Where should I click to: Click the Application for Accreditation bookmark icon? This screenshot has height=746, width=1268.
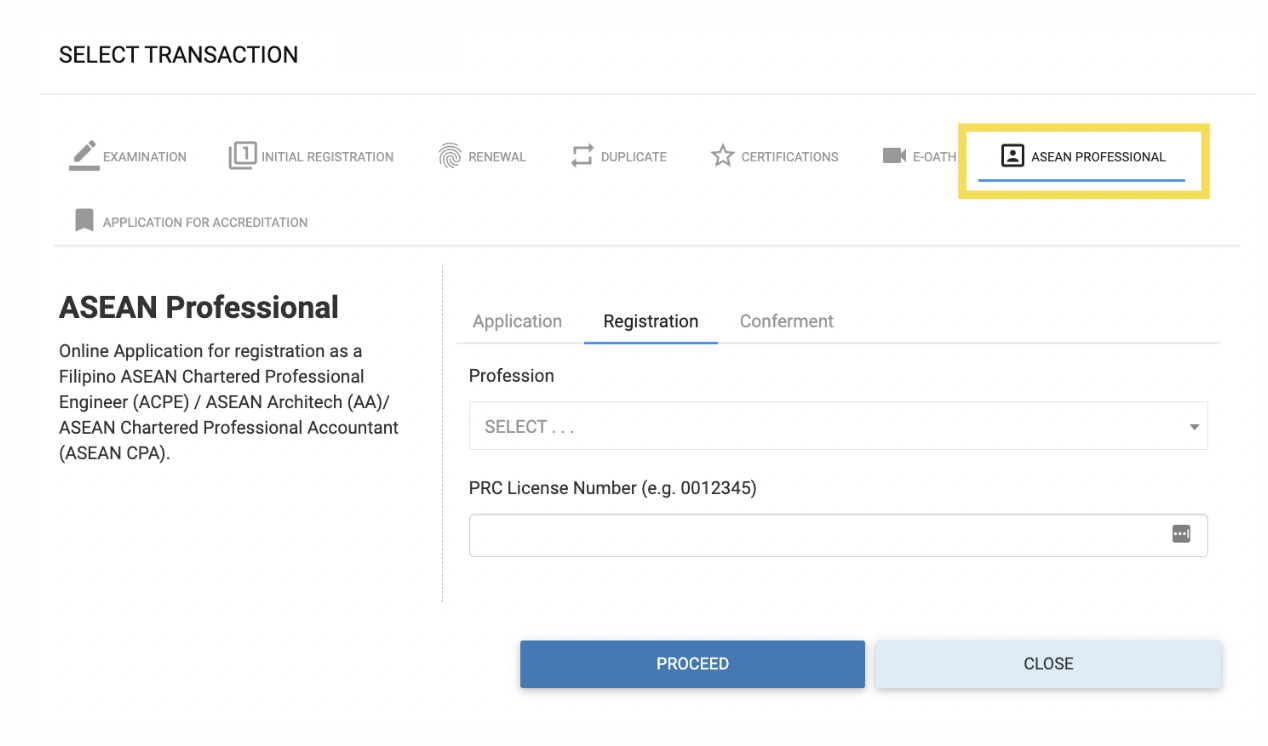coord(84,219)
